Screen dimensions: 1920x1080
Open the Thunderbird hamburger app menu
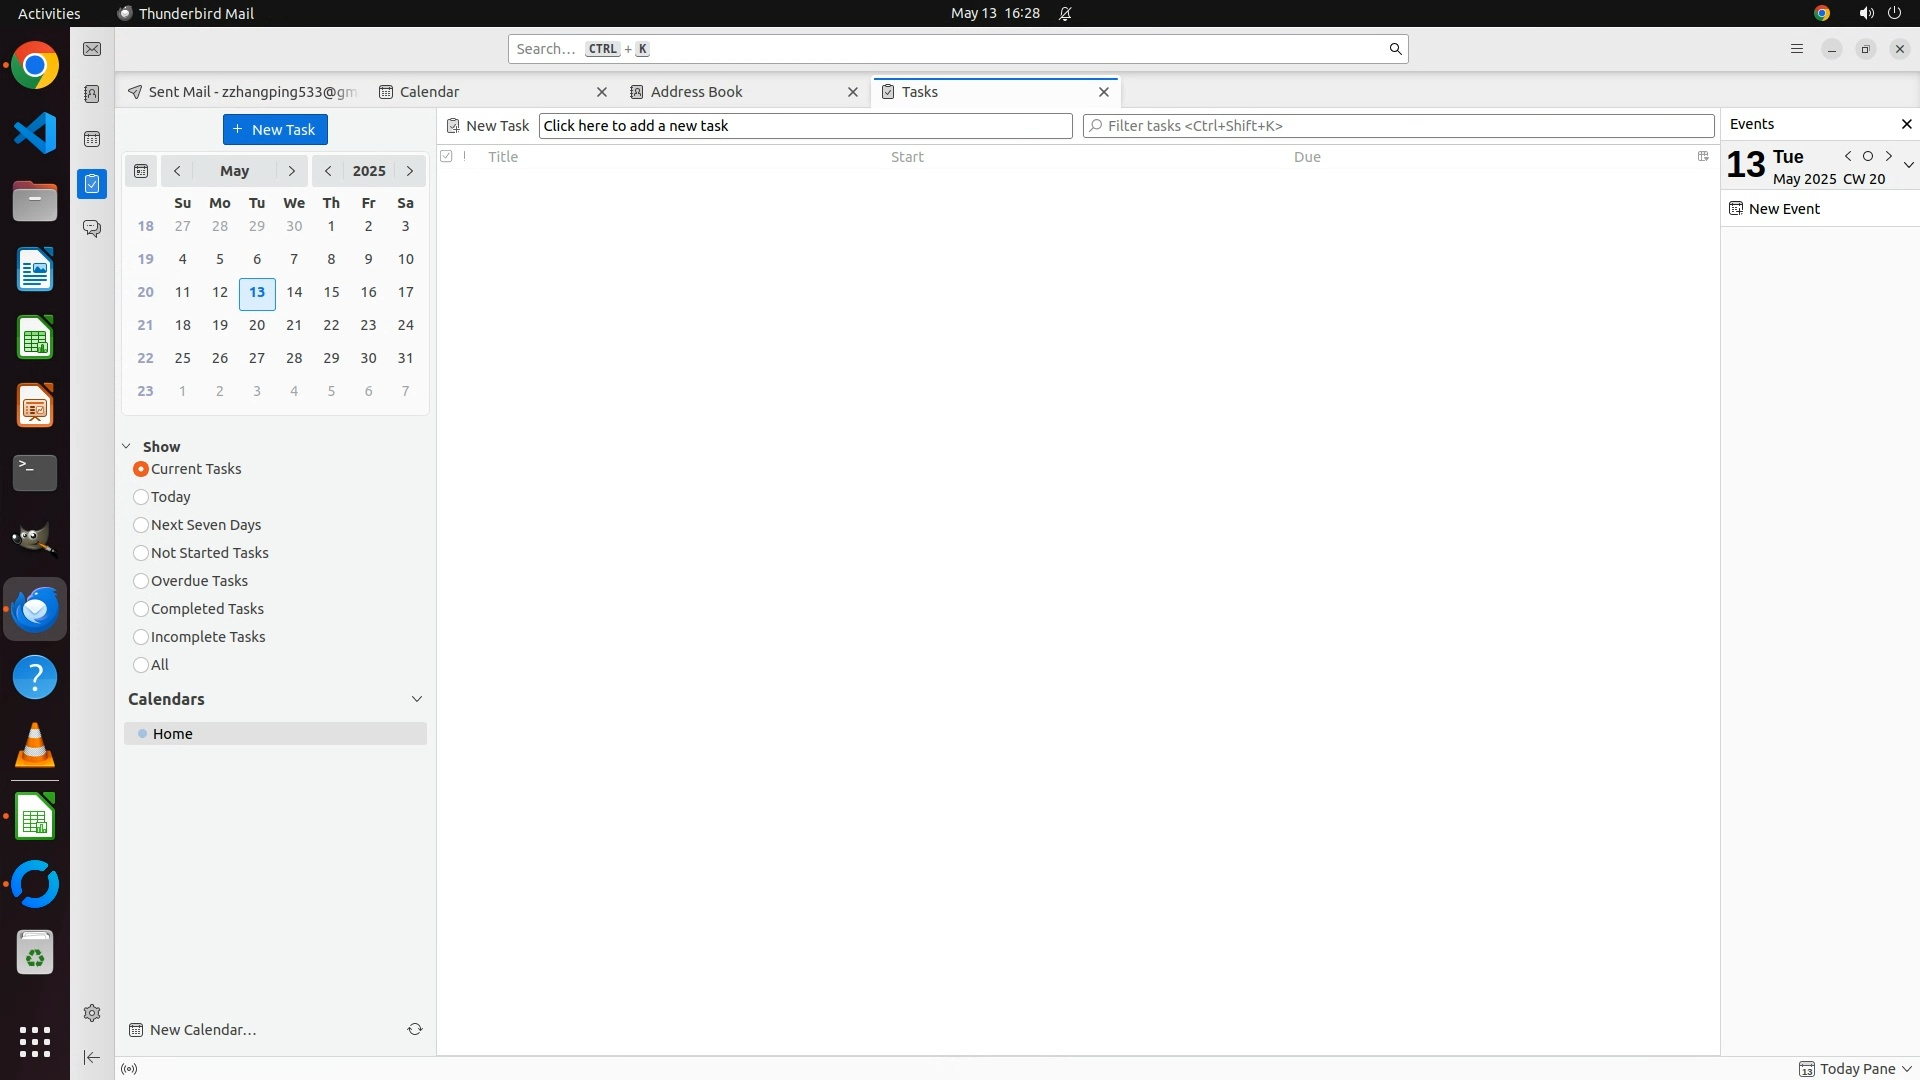coord(1797,49)
